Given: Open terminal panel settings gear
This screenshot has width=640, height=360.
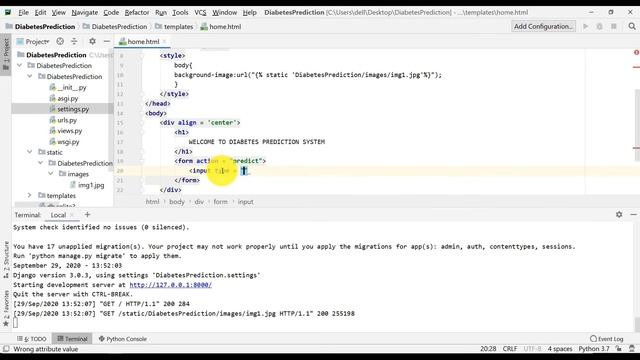Looking at the screenshot, I should click(x=619, y=214).
